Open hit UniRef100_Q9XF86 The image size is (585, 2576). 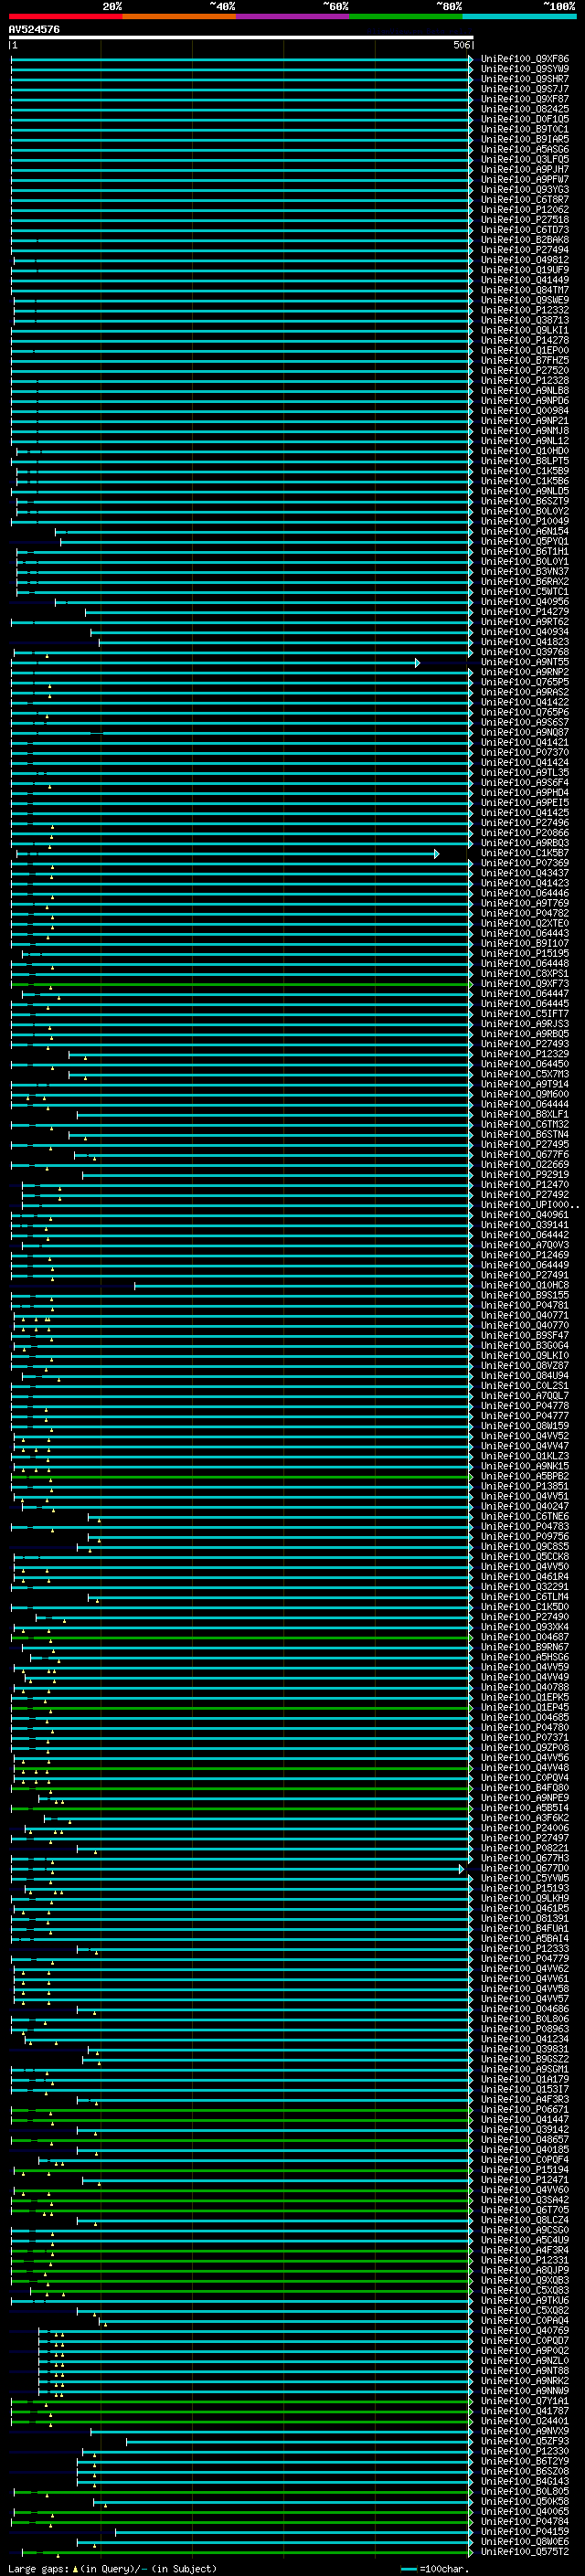coord(525,59)
